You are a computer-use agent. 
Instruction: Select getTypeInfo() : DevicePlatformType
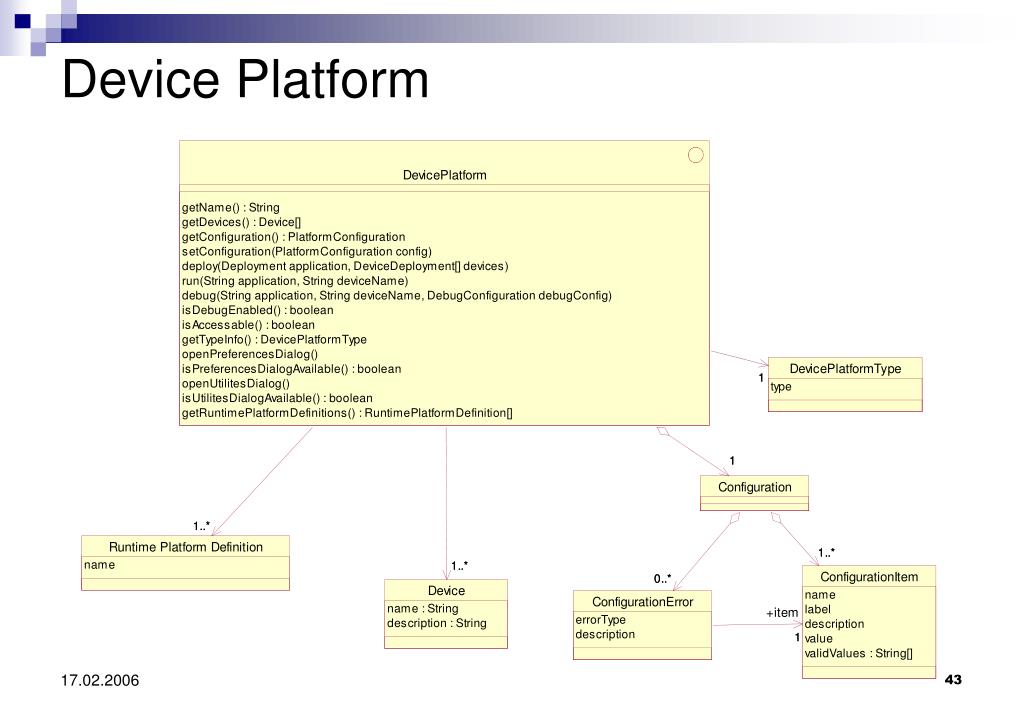coord(274,339)
